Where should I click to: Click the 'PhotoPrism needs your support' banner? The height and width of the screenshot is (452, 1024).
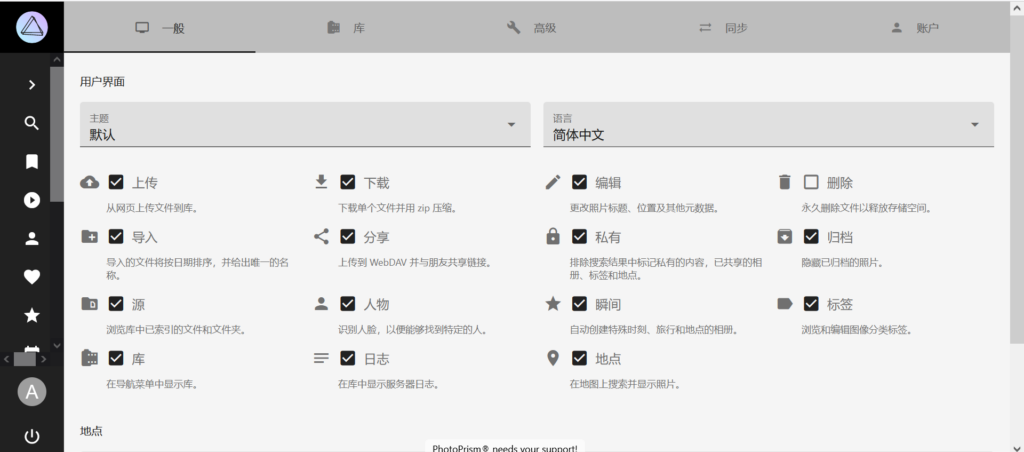tap(504, 446)
